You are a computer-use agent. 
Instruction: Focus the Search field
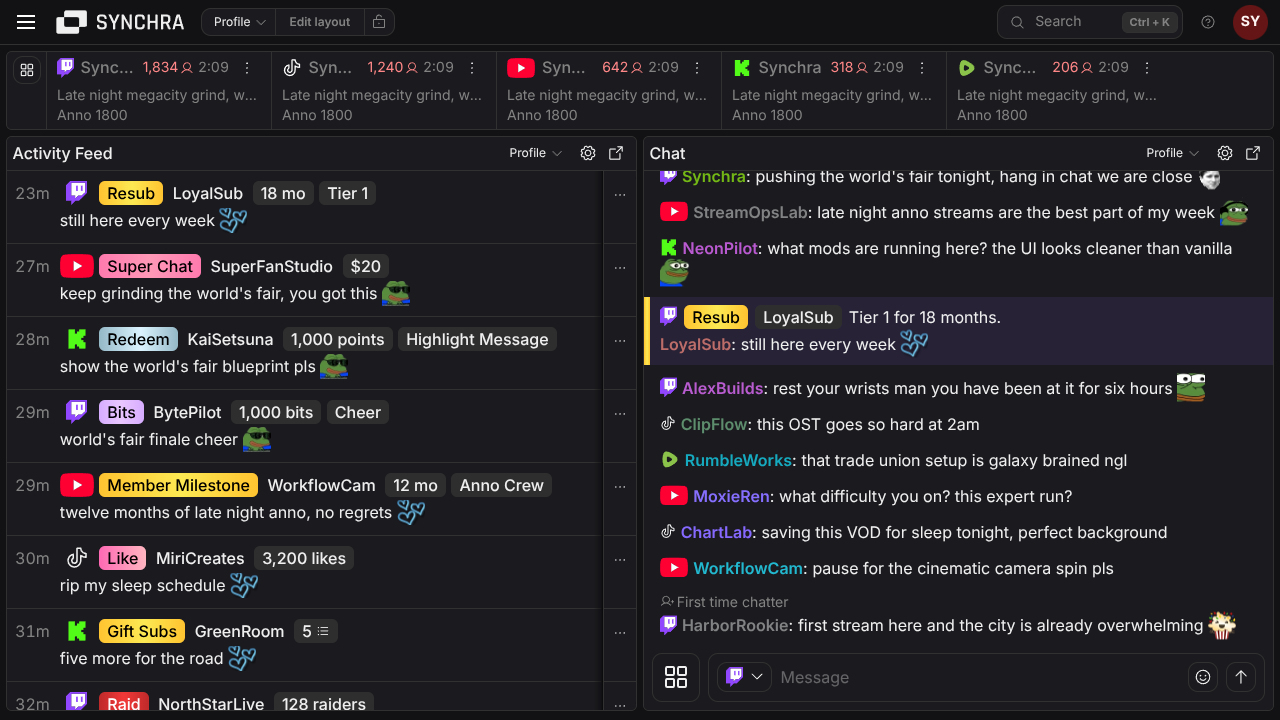point(1090,22)
